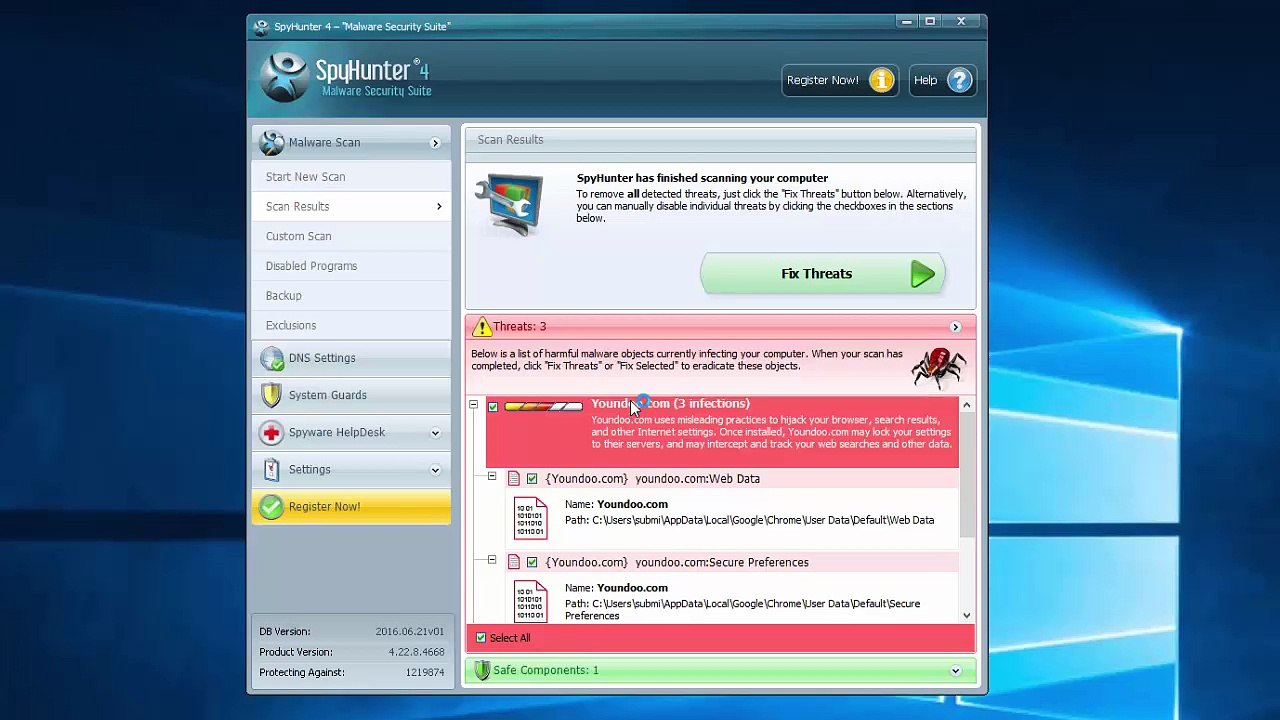
Task: Click the Scan Results panel heading
Action: 510,140
